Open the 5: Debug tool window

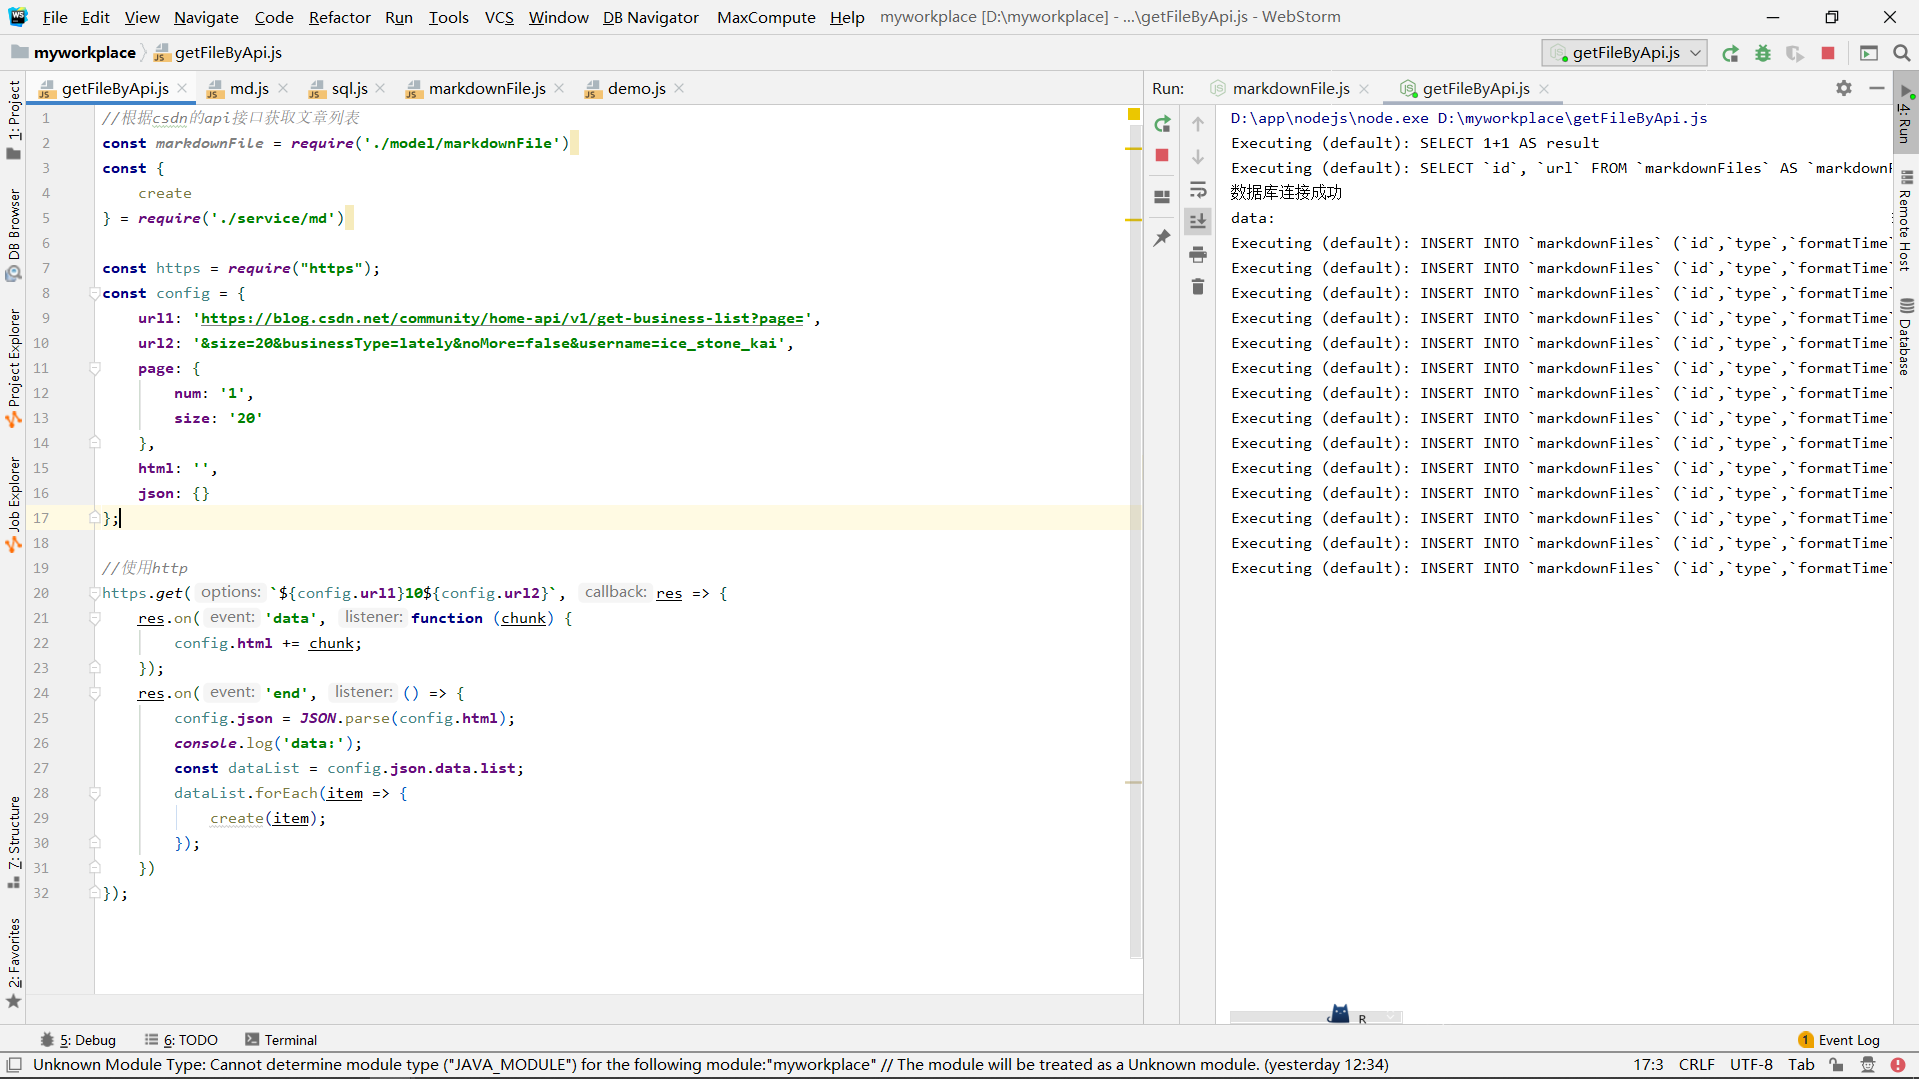tap(77, 1040)
